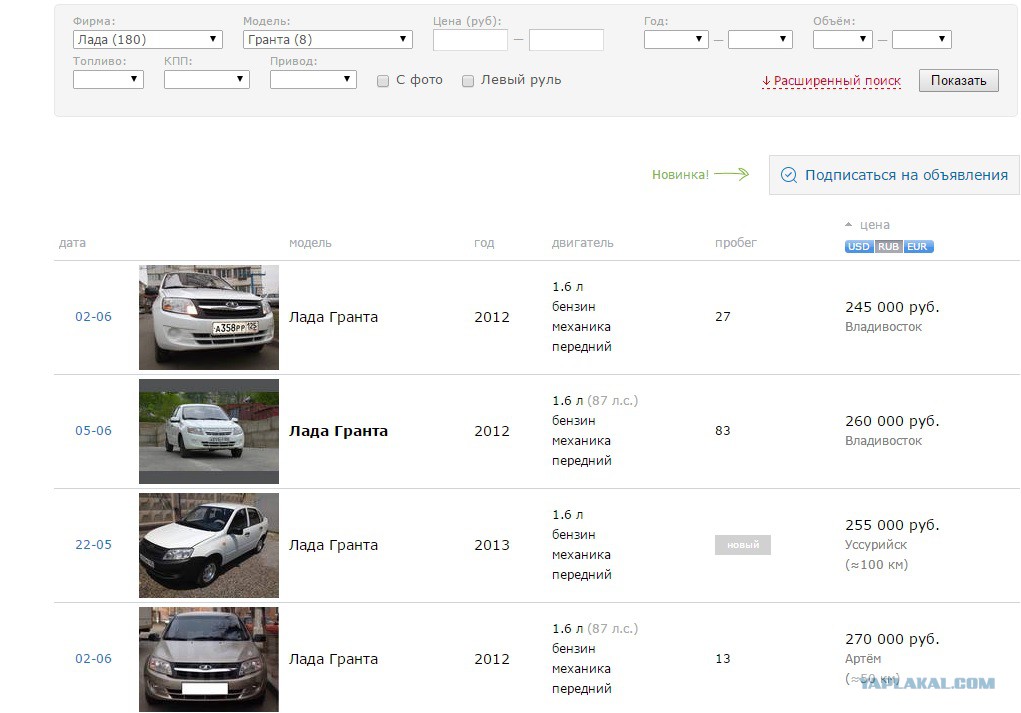Click the subscribe checkmark circle icon
The height and width of the screenshot is (713, 1021).
[x=789, y=175]
